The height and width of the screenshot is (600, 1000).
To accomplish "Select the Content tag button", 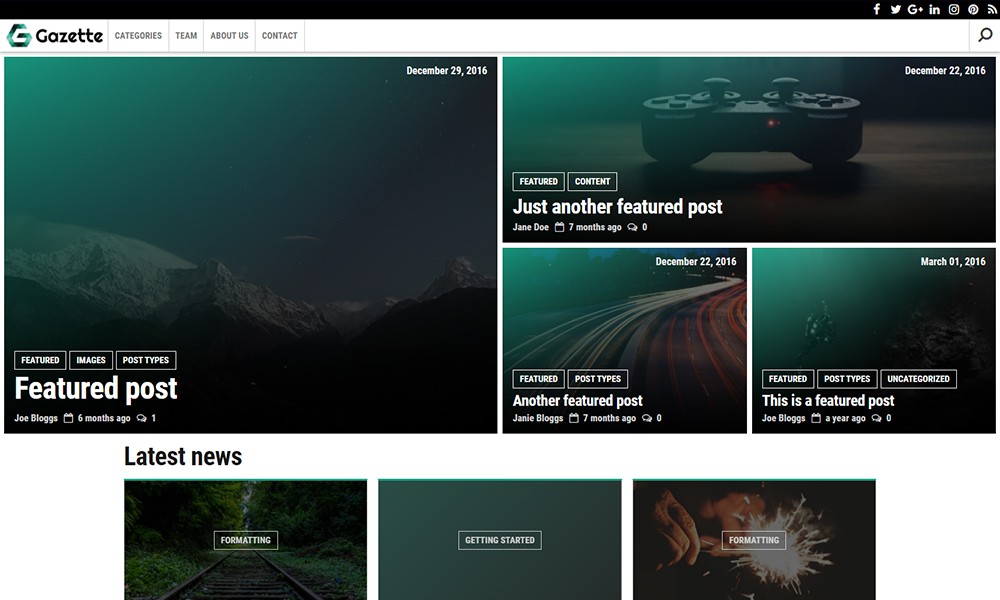I will coord(592,181).
